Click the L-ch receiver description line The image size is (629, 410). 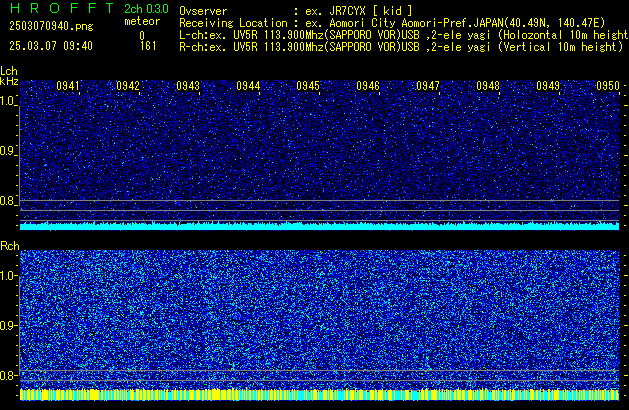(x=404, y=35)
